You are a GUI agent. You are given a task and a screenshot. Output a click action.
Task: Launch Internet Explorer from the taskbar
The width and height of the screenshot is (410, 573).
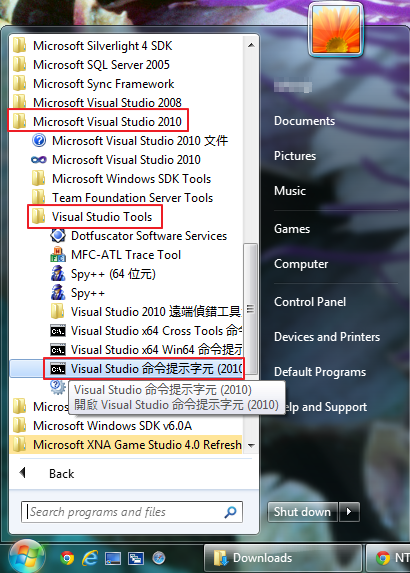[x=90, y=558]
